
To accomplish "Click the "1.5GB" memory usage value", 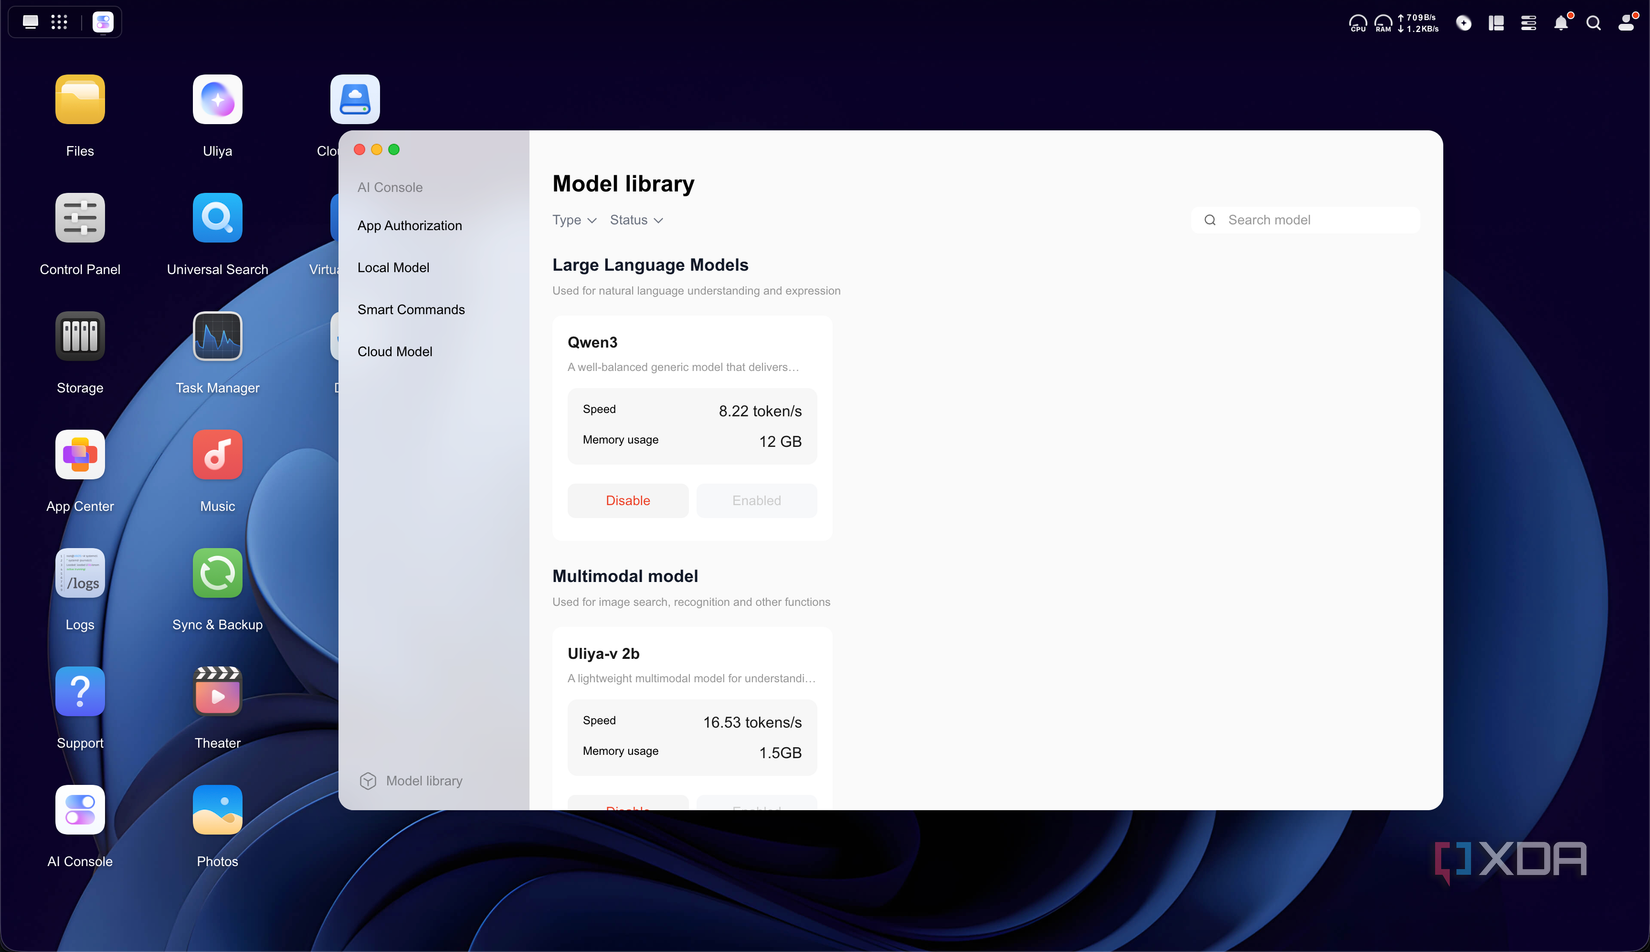I will pyautogui.click(x=780, y=753).
